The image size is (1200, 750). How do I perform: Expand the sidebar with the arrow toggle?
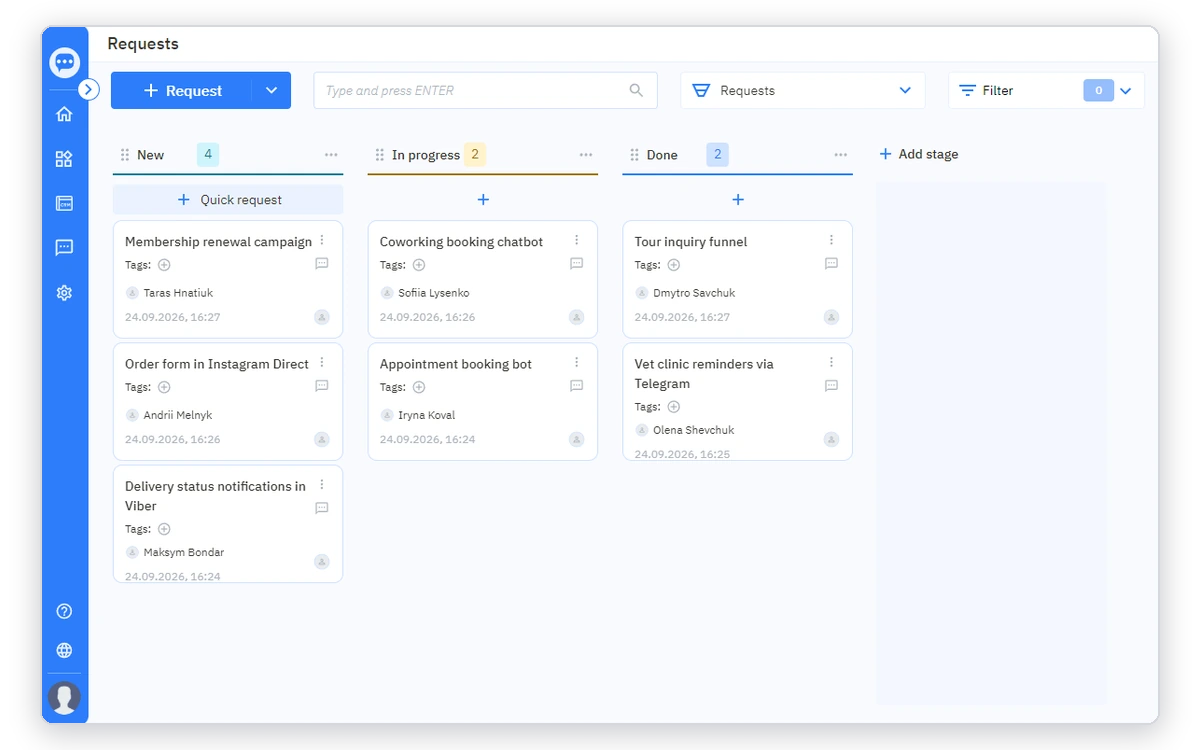pos(89,89)
